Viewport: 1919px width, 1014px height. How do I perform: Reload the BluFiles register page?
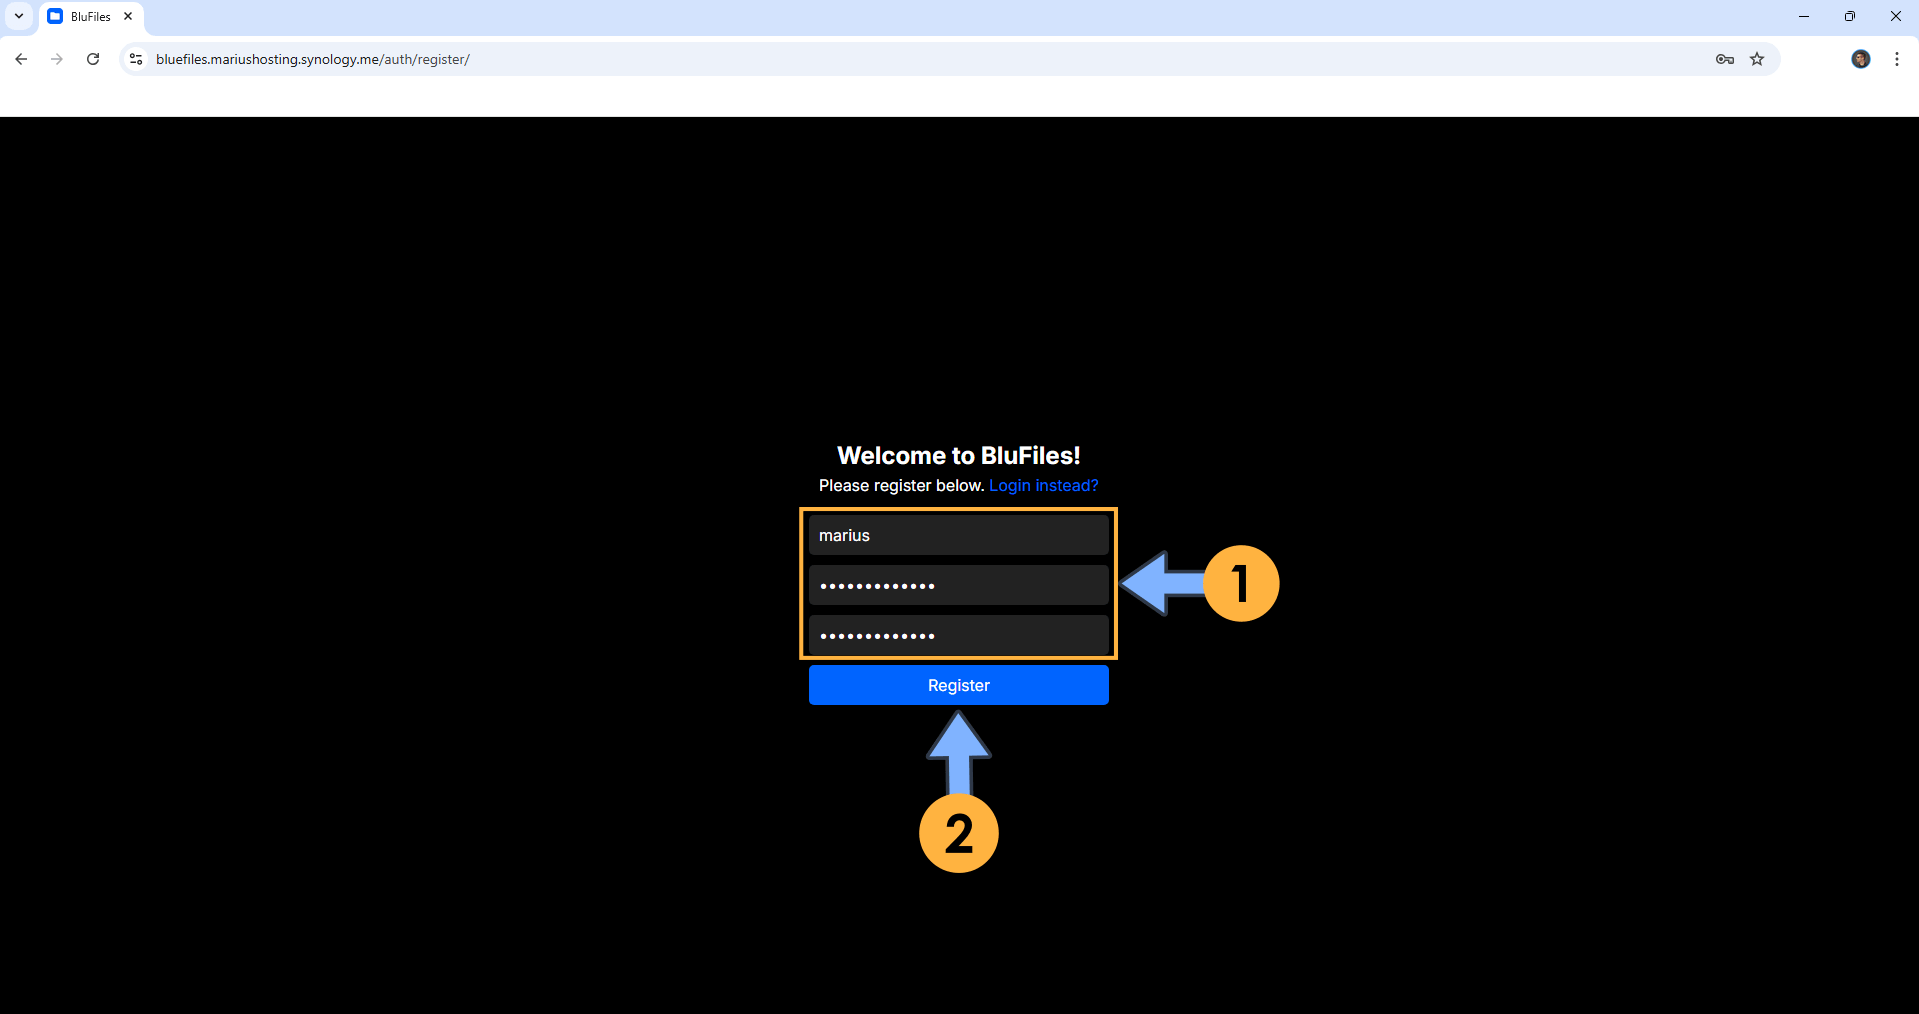coord(93,59)
